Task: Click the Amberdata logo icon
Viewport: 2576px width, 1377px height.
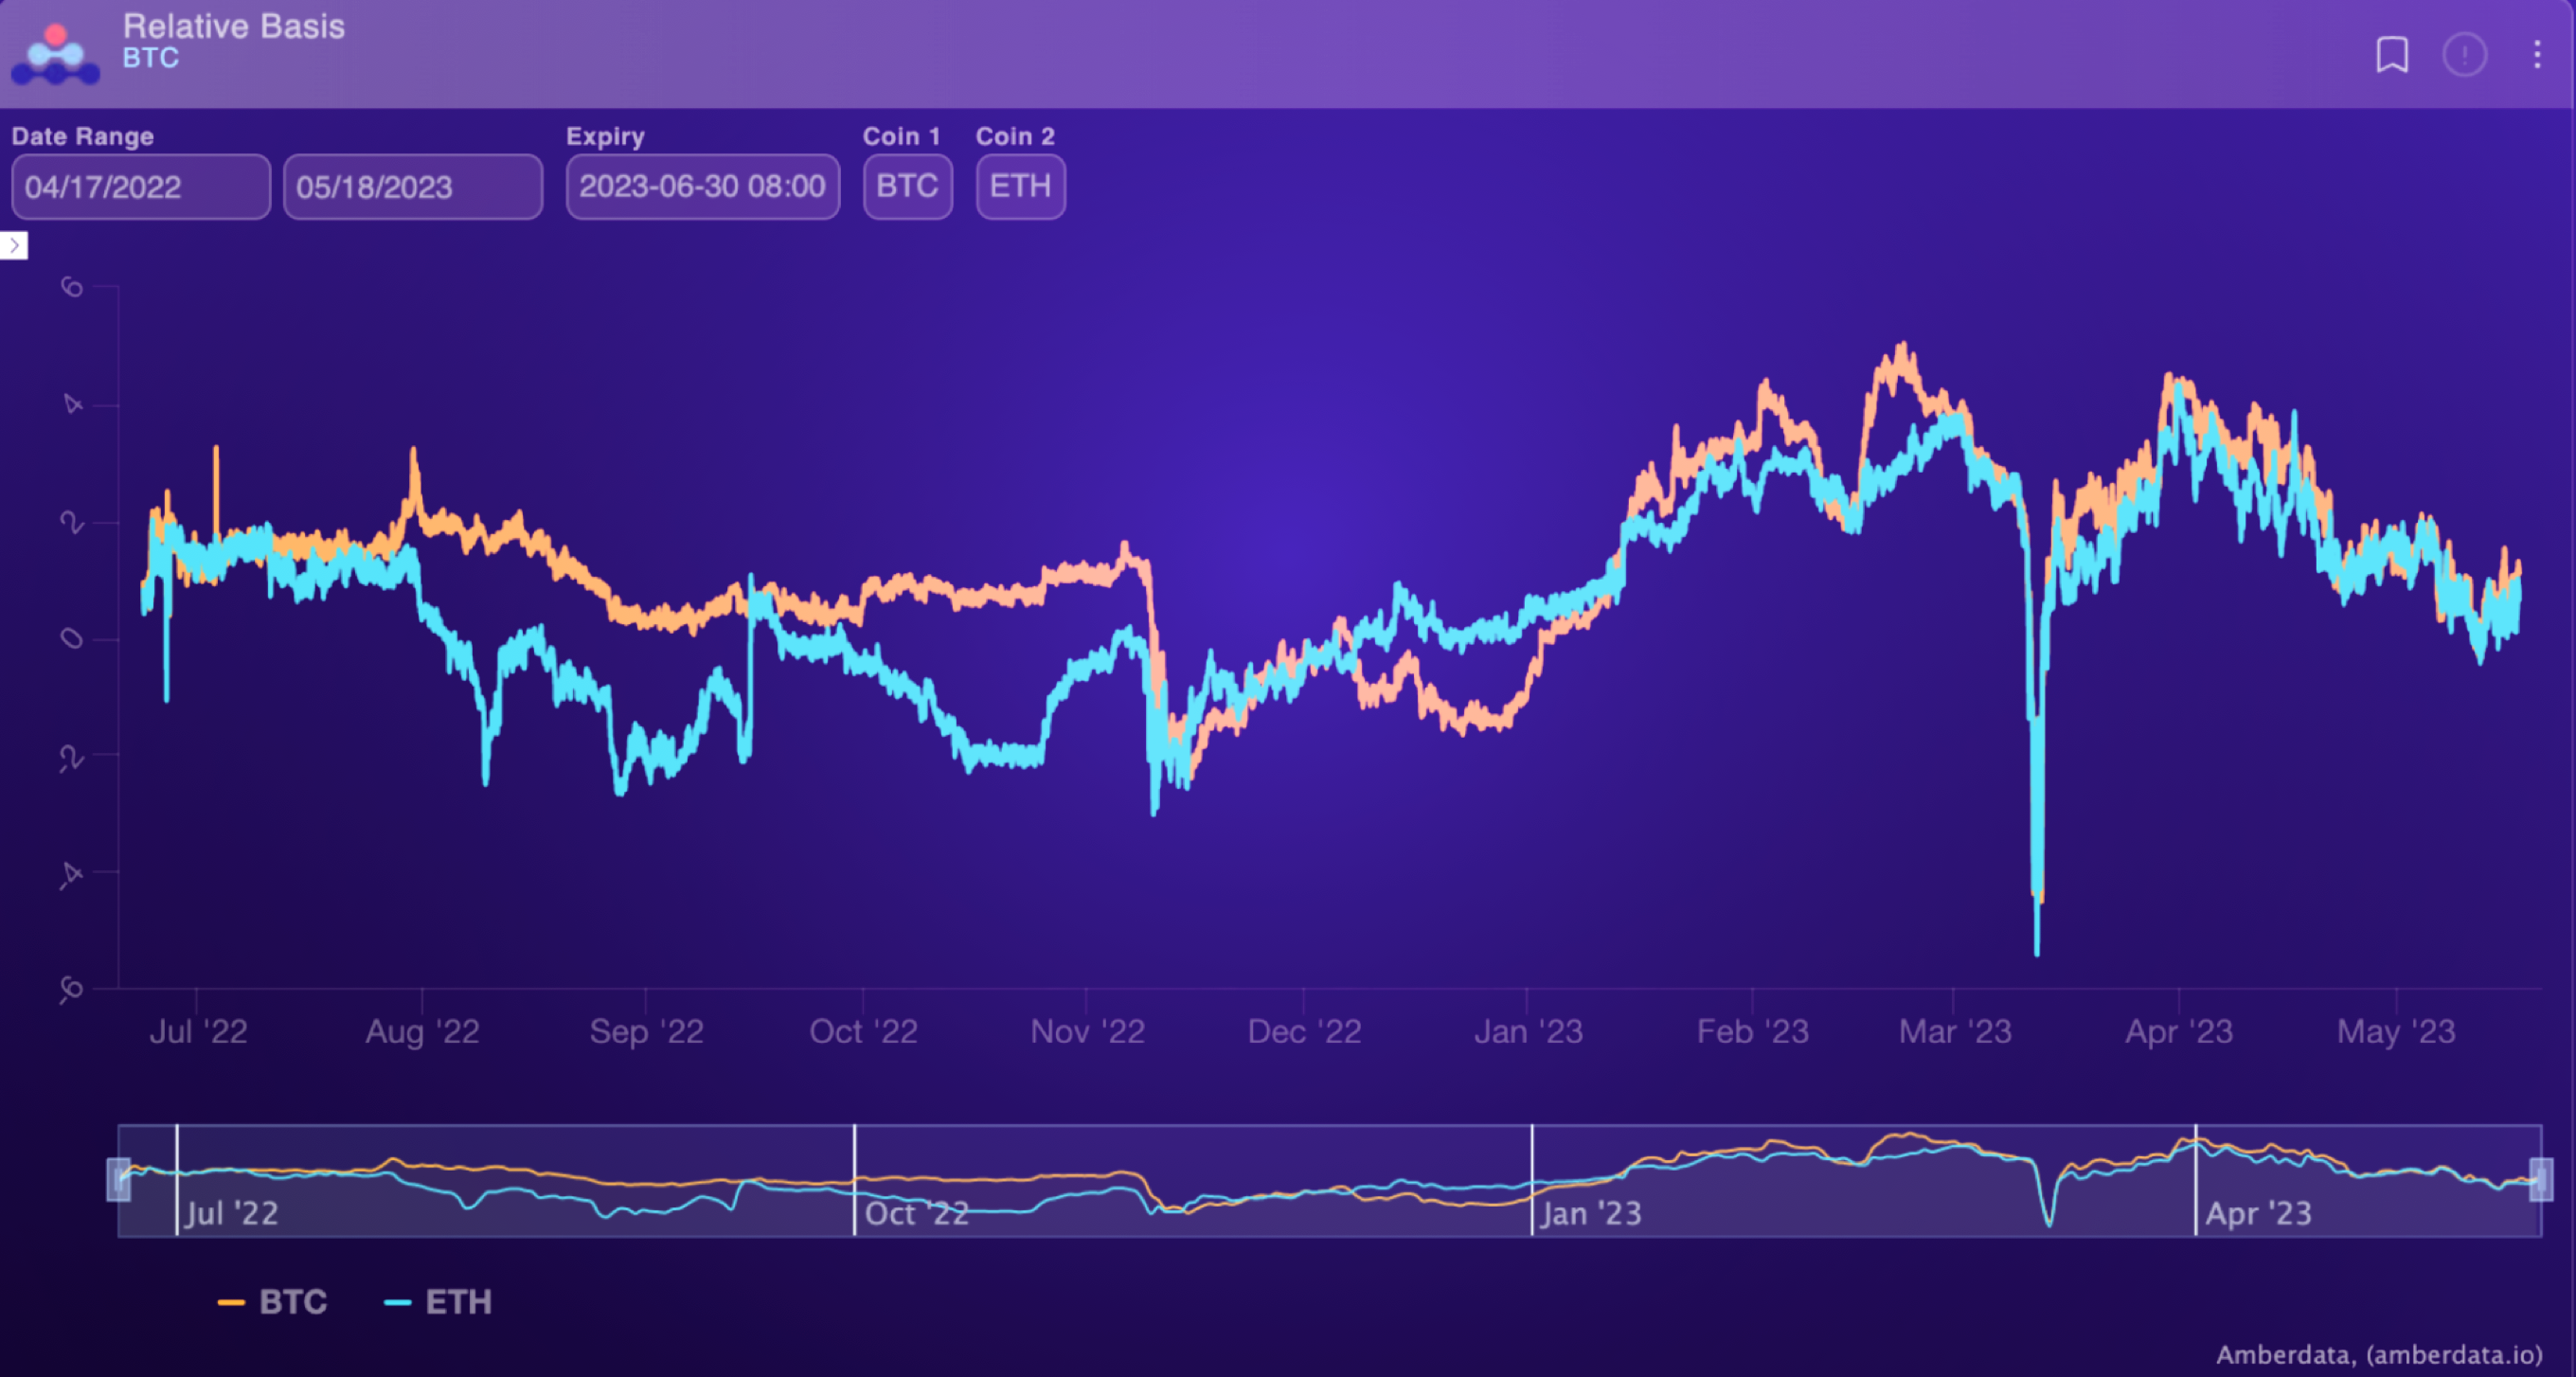Action: [x=56, y=55]
